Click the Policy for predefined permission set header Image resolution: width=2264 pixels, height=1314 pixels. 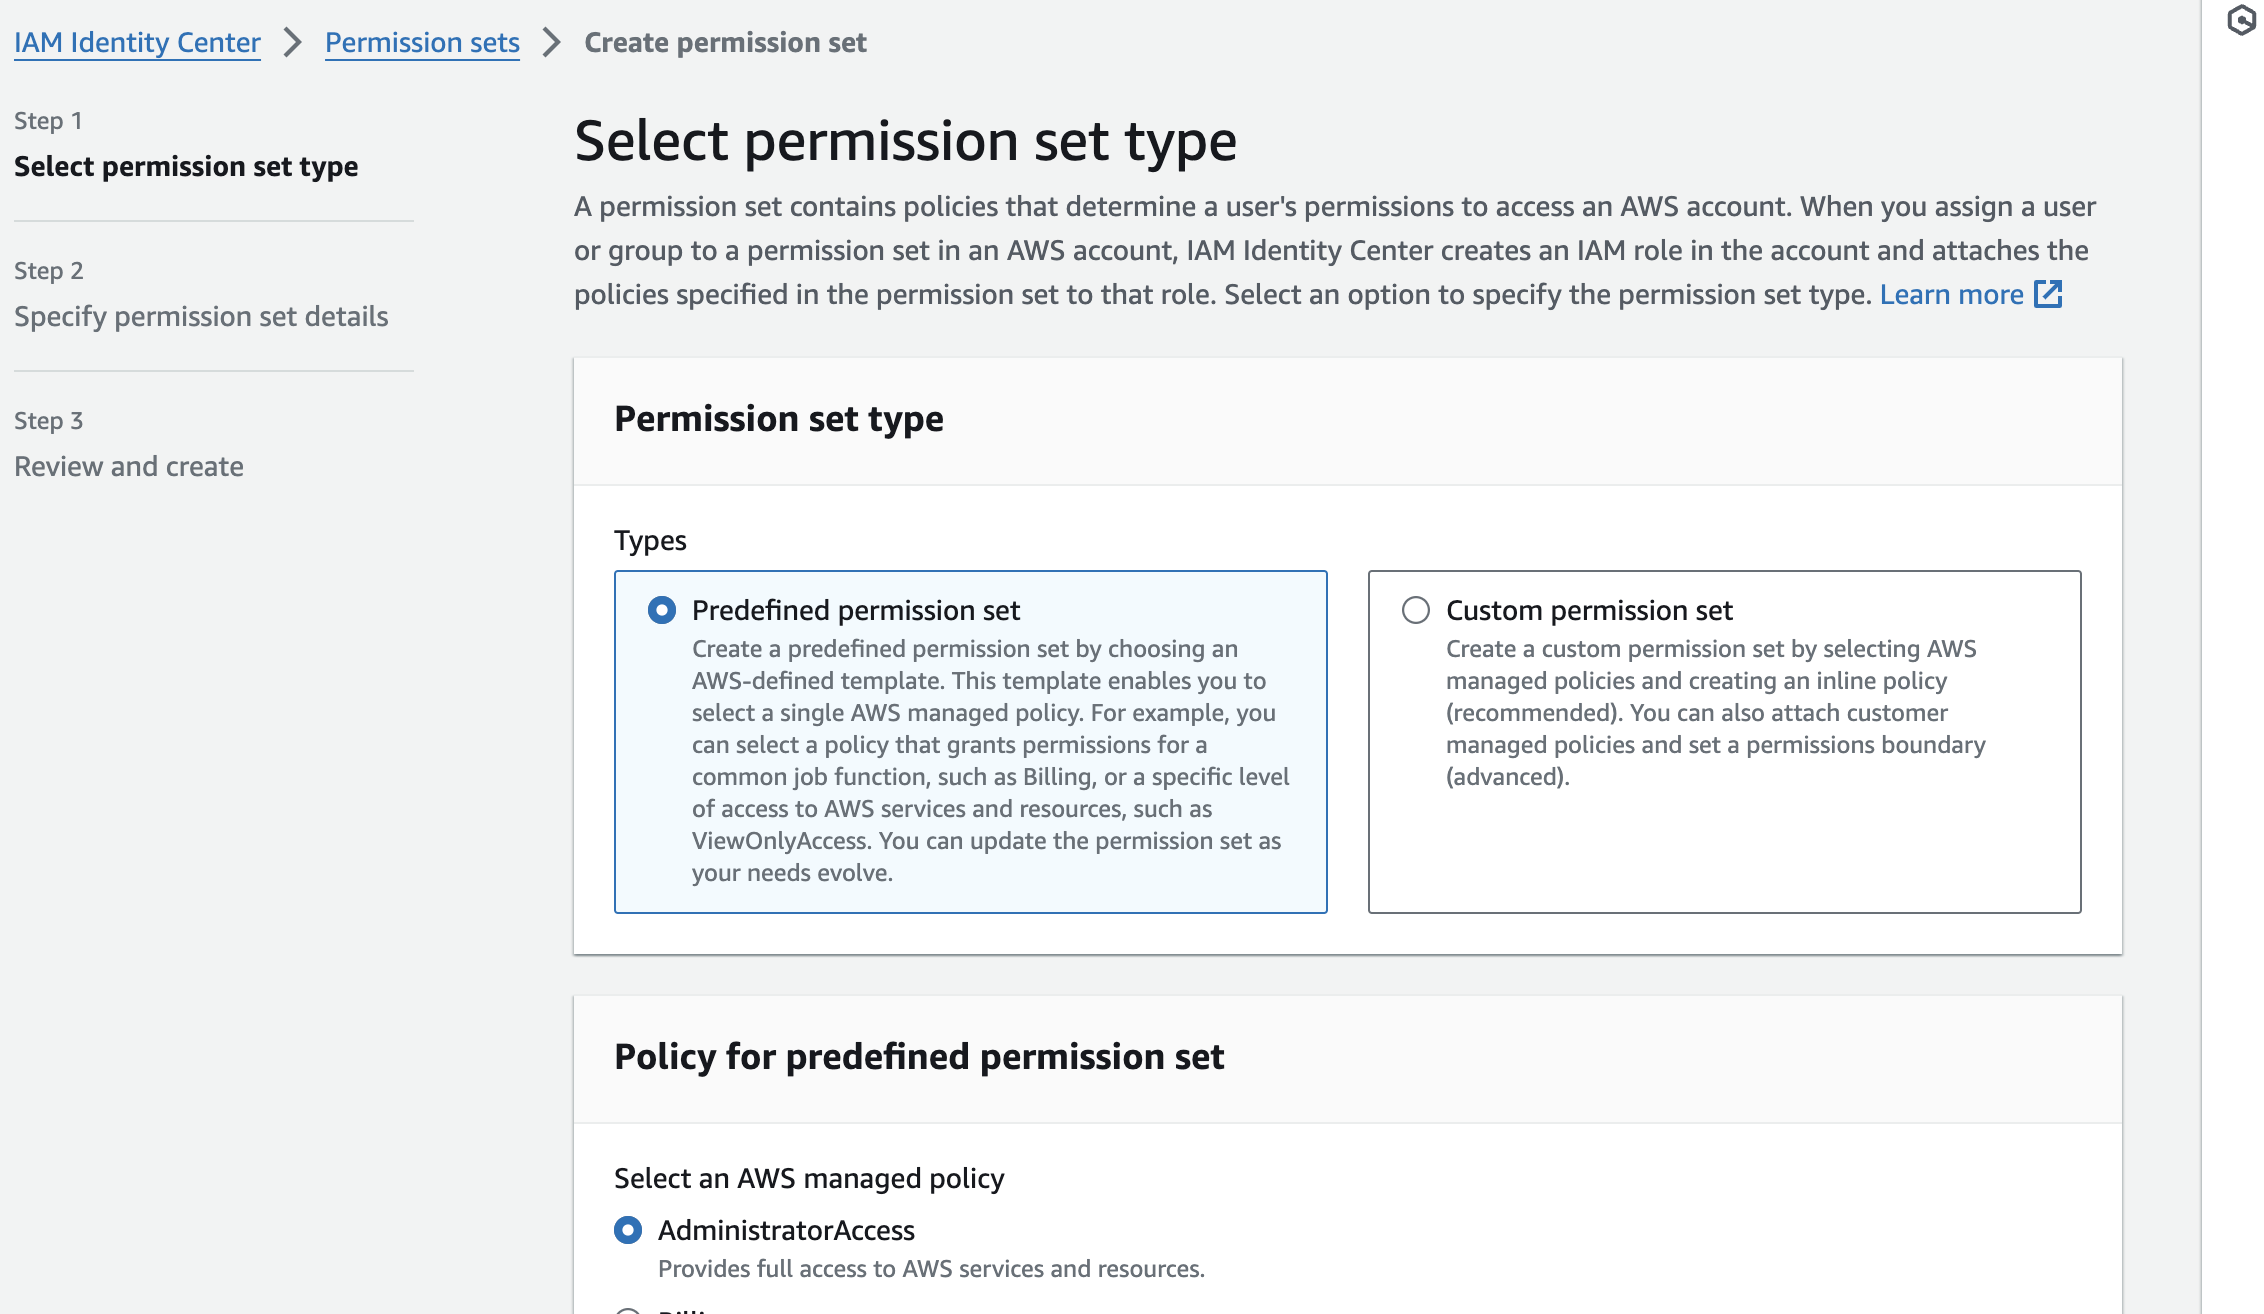[919, 1056]
